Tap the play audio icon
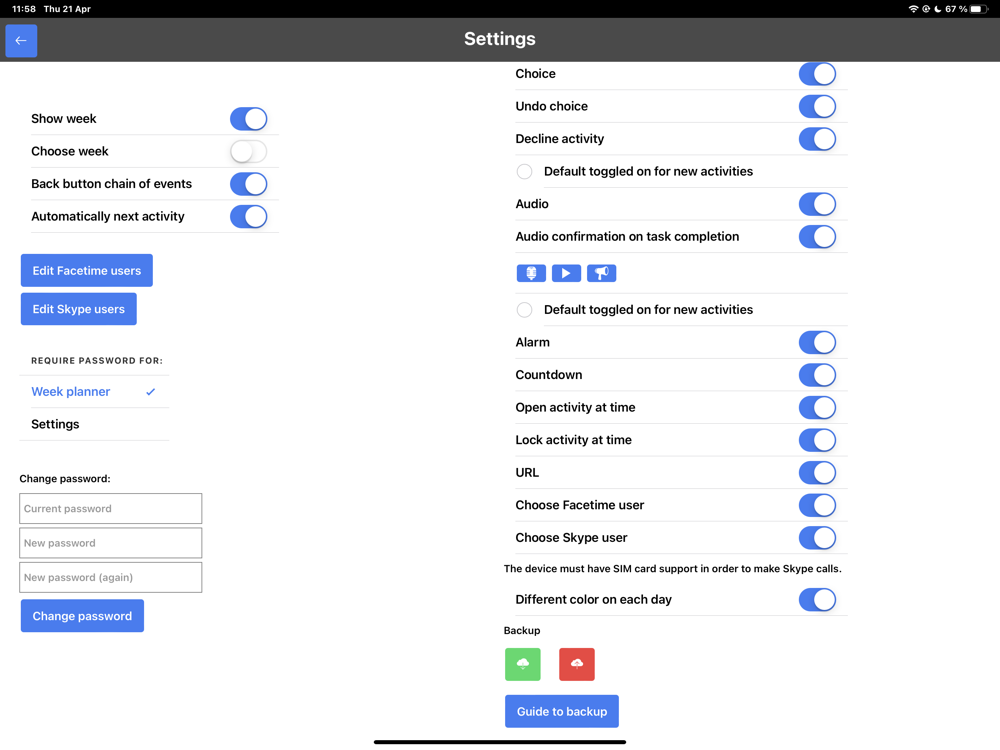Image resolution: width=1000 pixels, height=750 pixels. 566,273
